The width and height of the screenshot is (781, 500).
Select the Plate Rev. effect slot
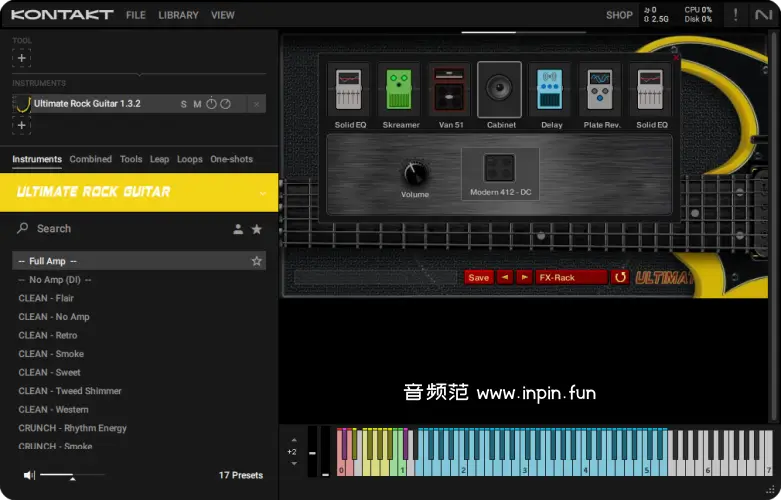[600, 90]
